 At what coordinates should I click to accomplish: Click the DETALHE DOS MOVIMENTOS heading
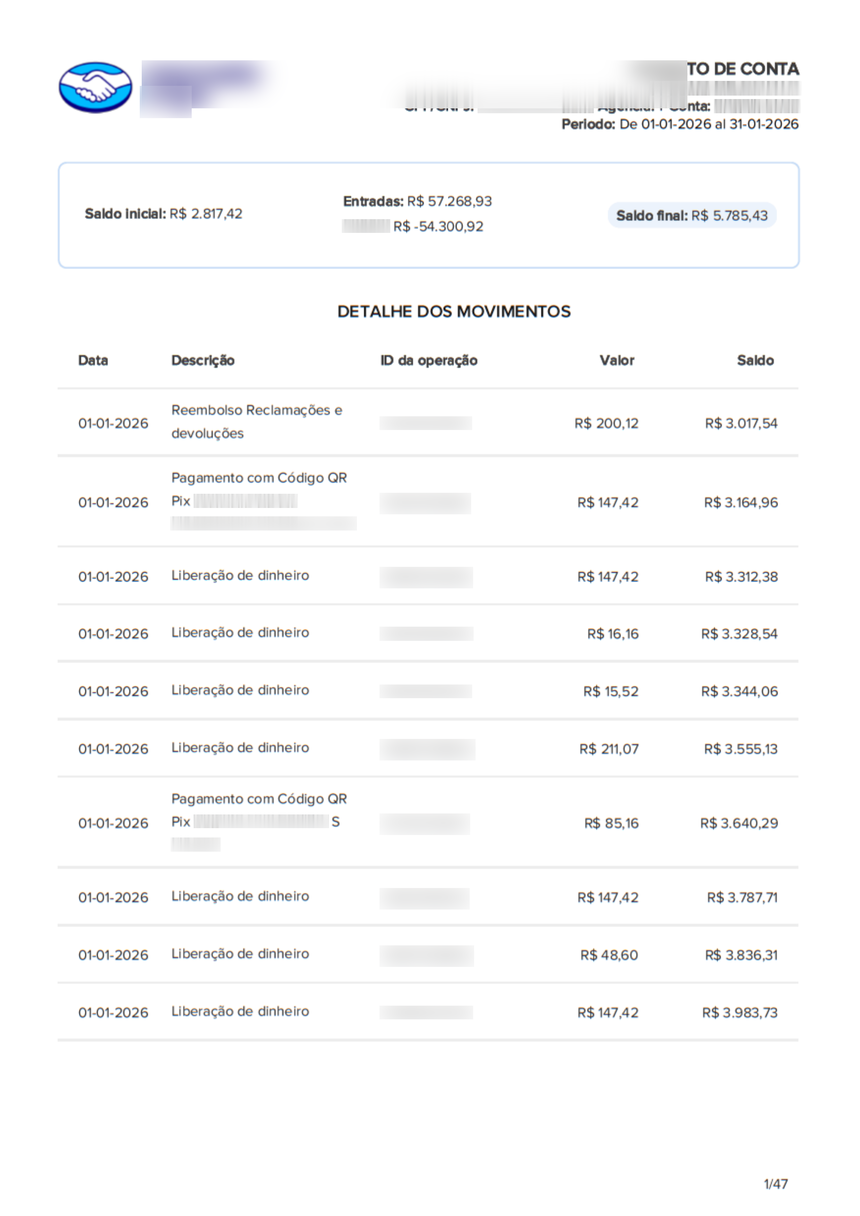pyautogui.click(x=454, y=312)
